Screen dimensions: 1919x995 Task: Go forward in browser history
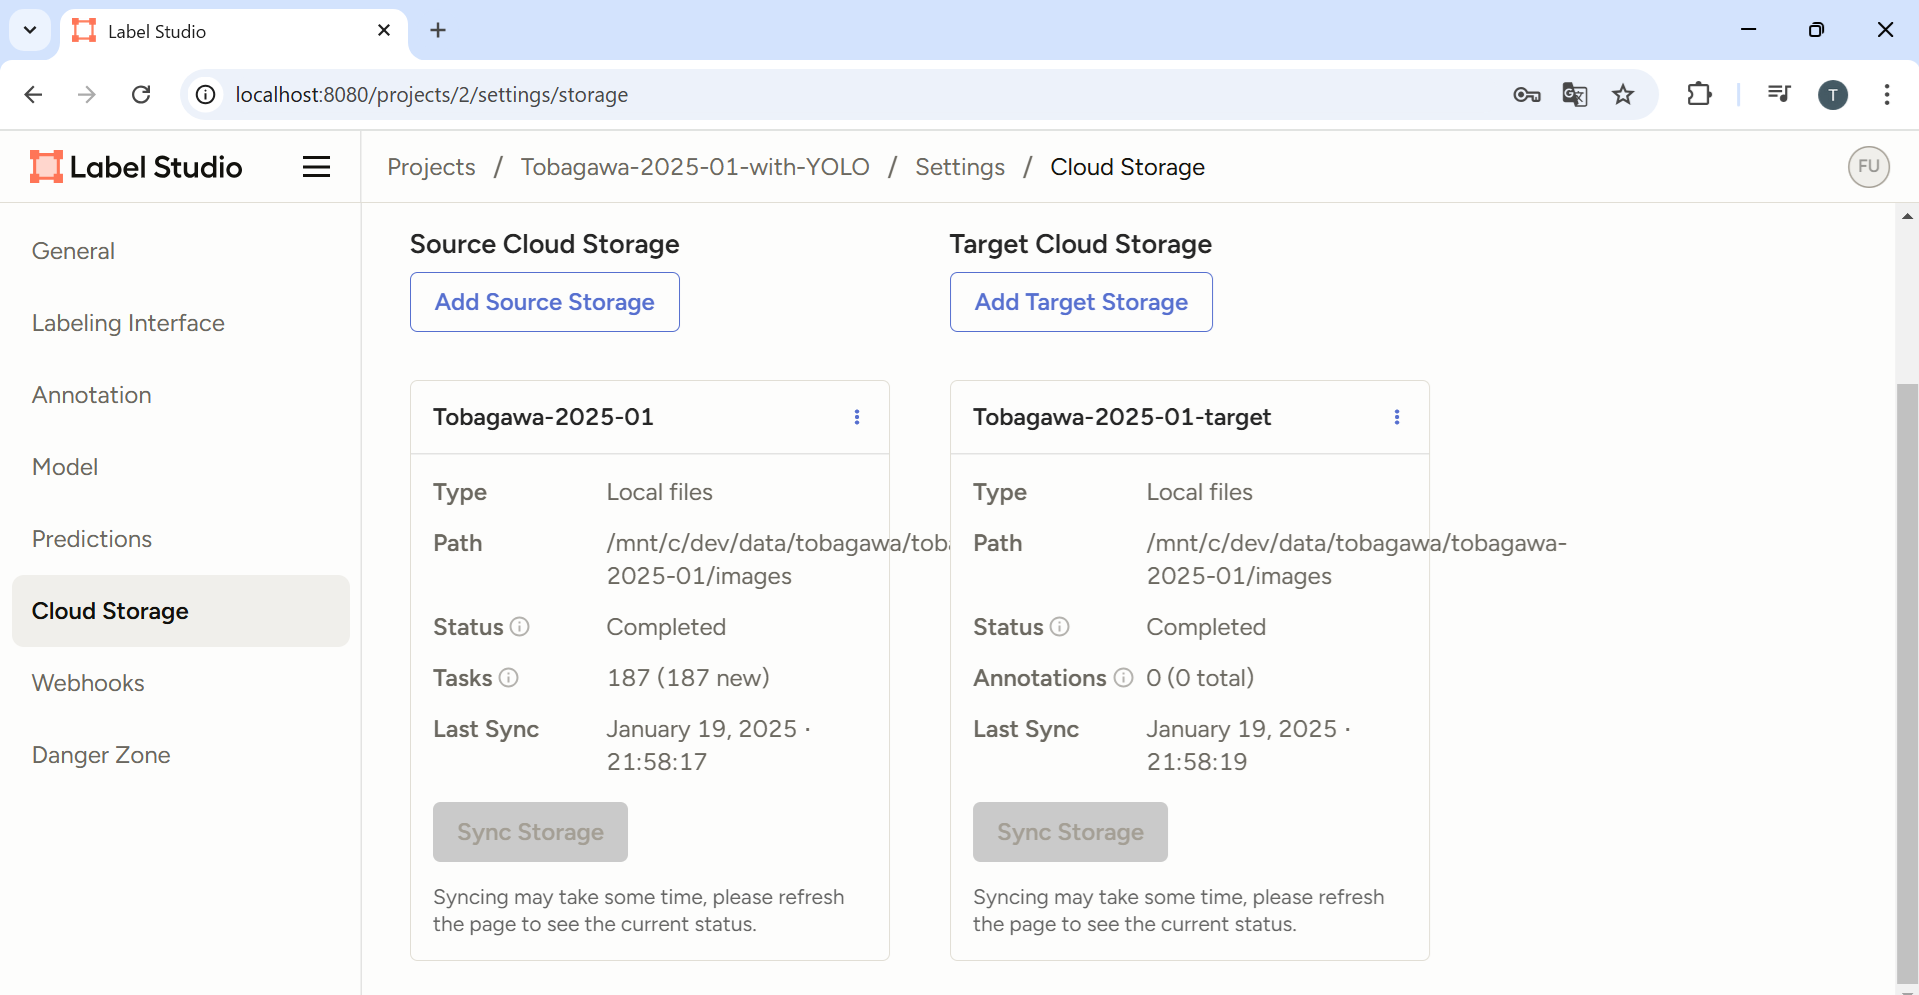pos(87,94)
